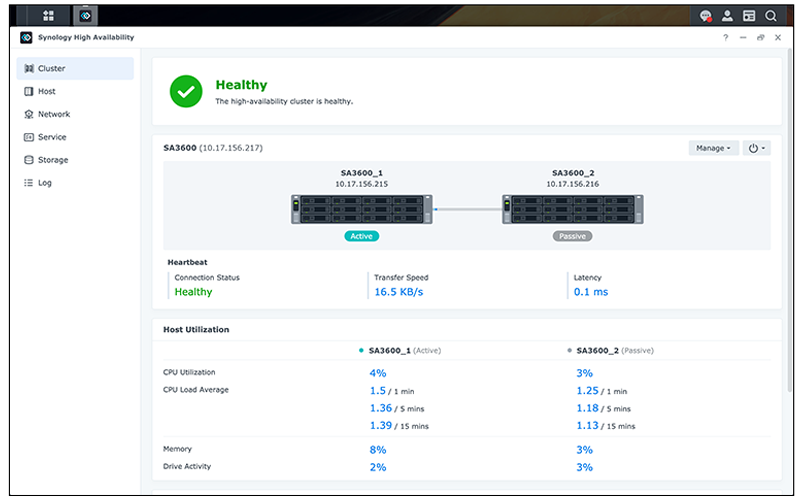Click the Active status badge

[x=361, y=236]
